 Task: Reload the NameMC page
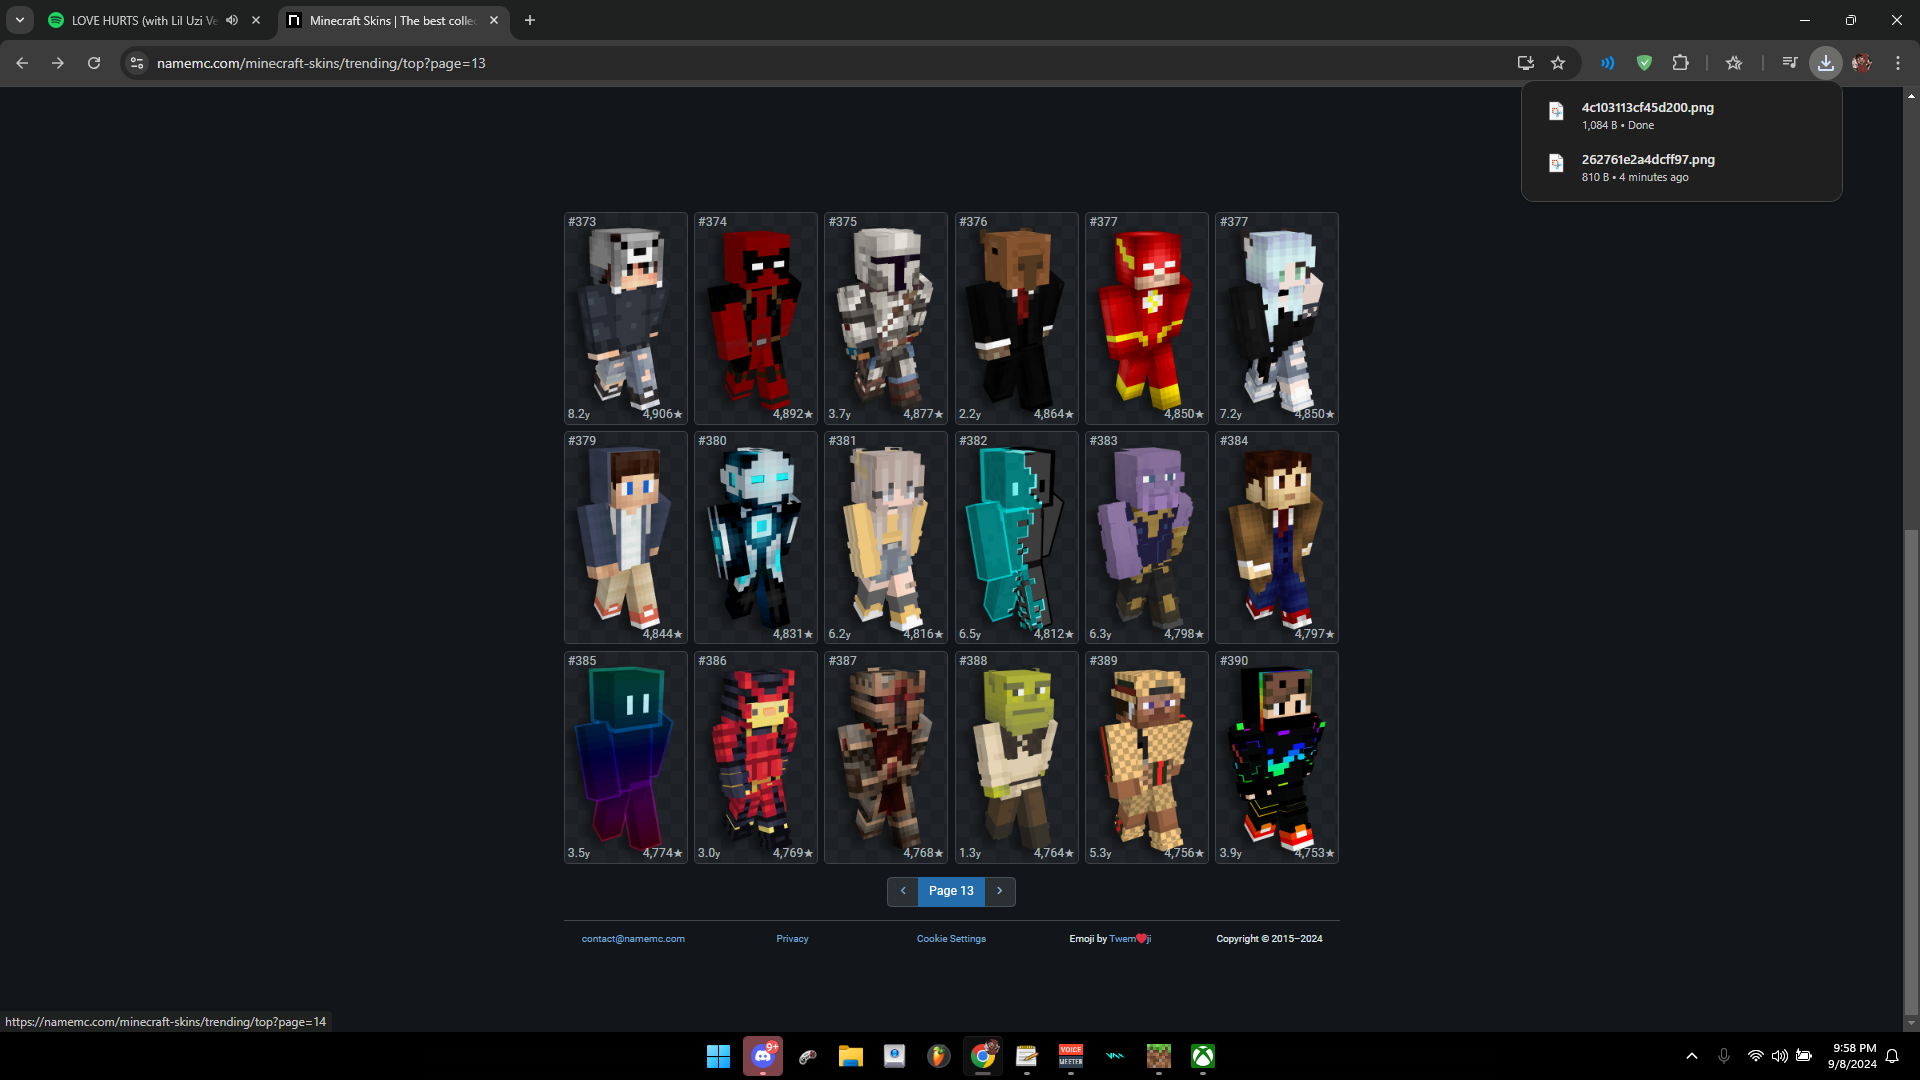(x=94, y=63)
